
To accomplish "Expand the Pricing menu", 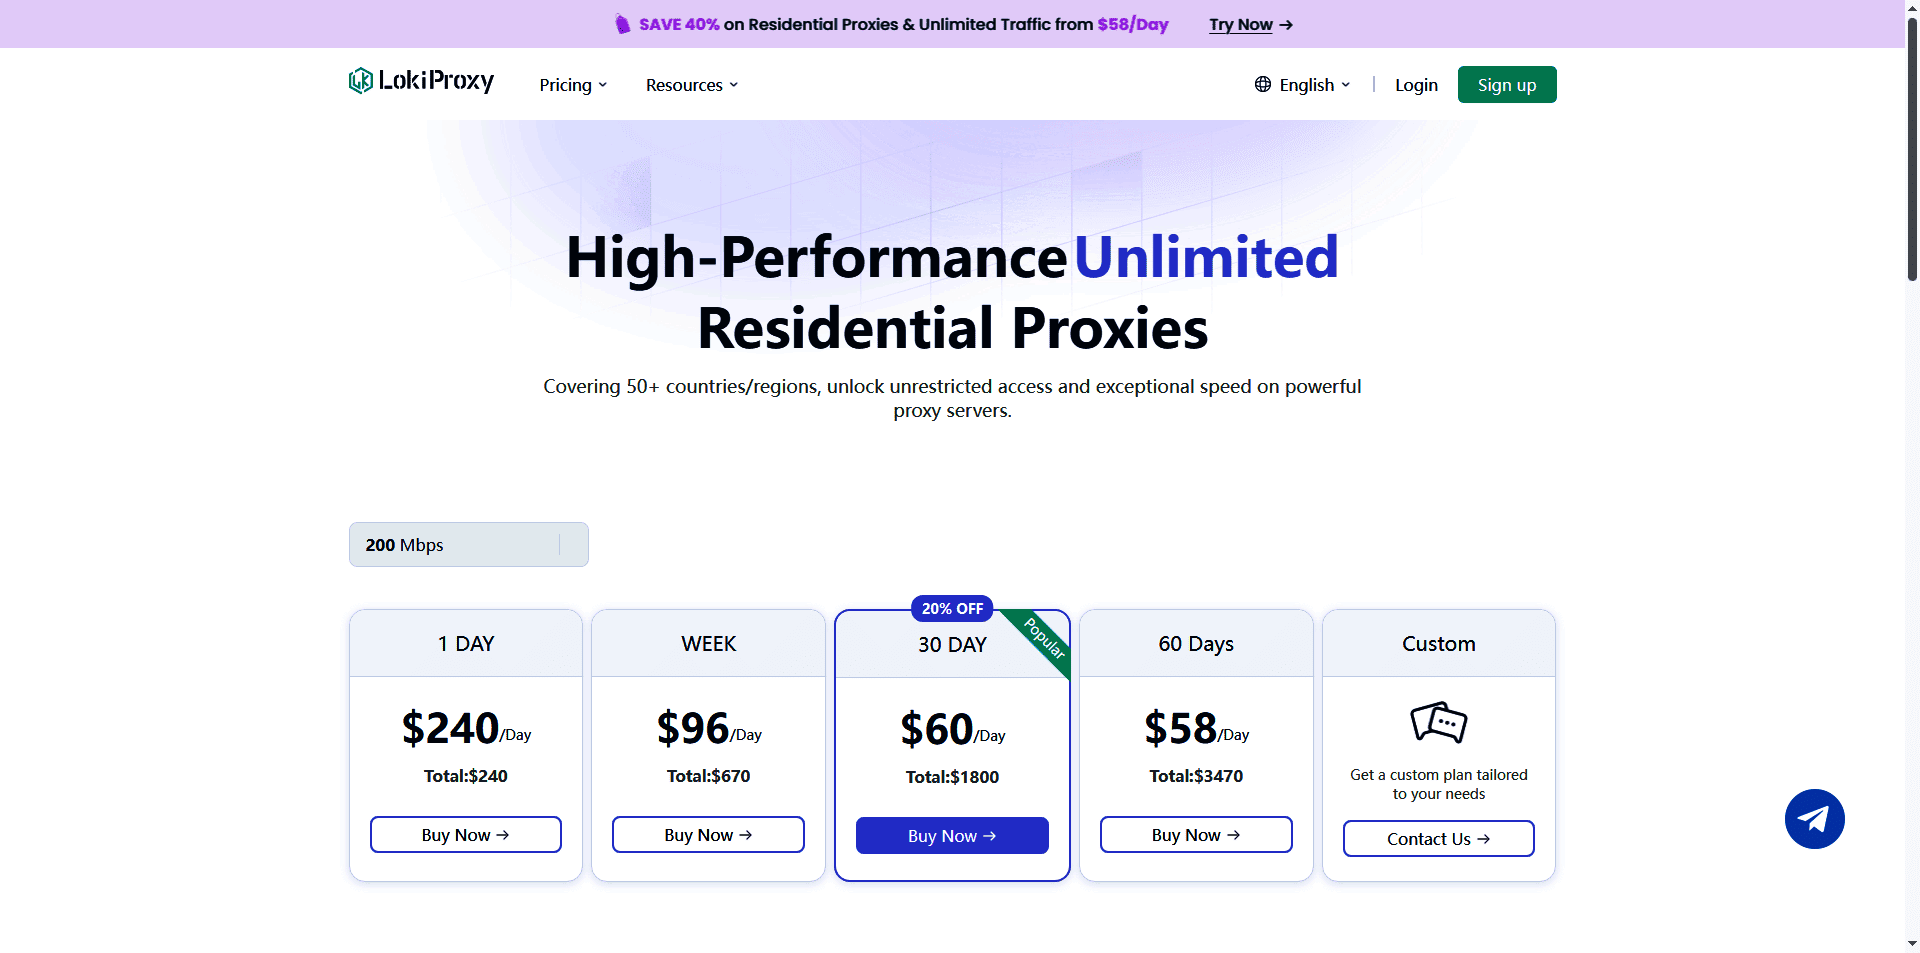I will [573, 85].
